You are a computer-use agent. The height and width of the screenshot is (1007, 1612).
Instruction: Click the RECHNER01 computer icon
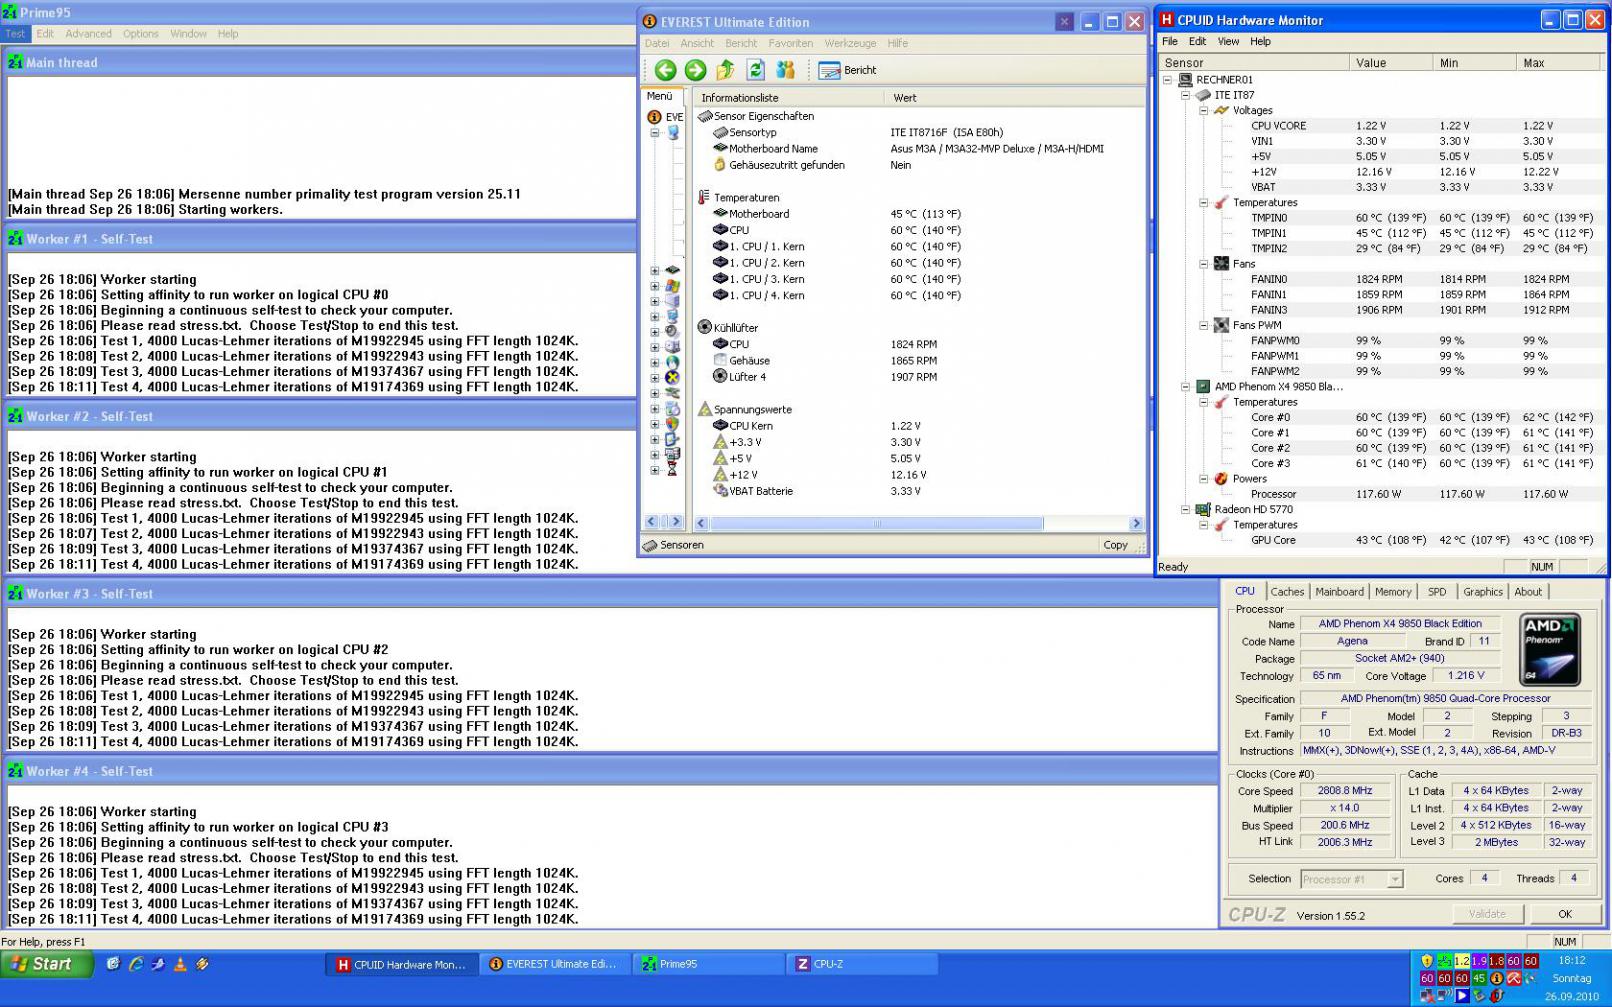tap(1185, 80)
